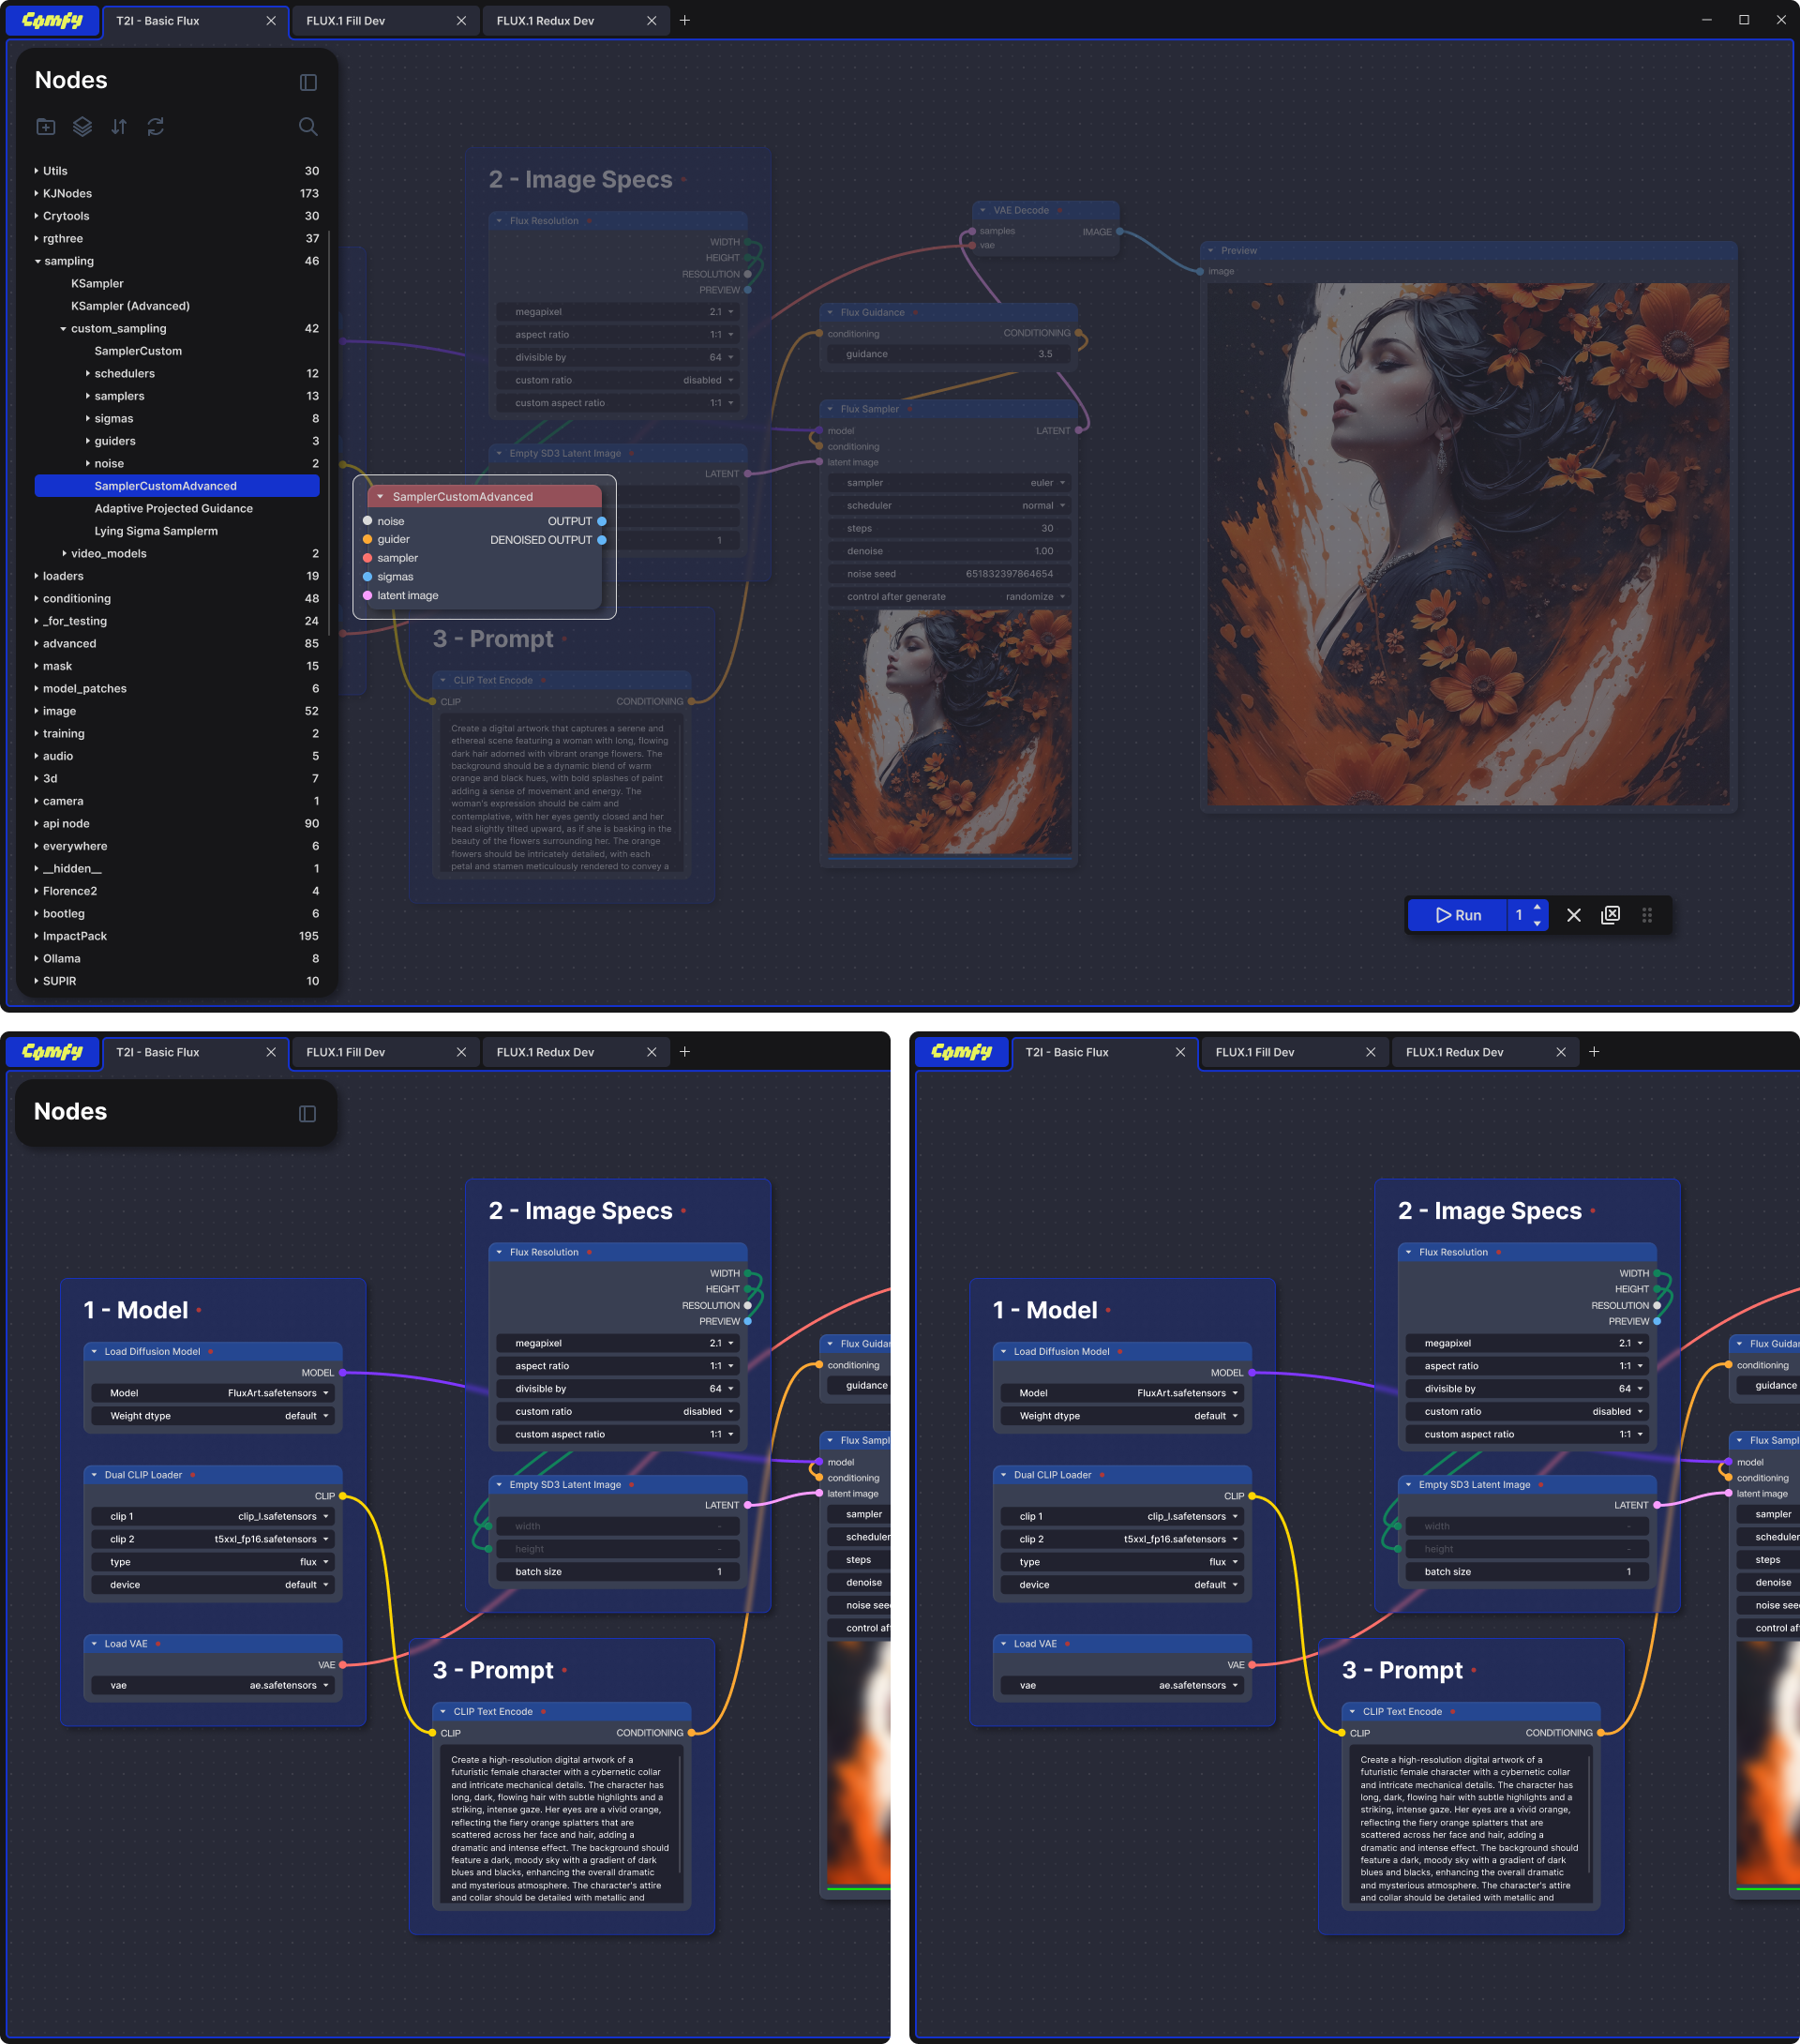Click the clear queue icon beside Run

point(1610,915)
